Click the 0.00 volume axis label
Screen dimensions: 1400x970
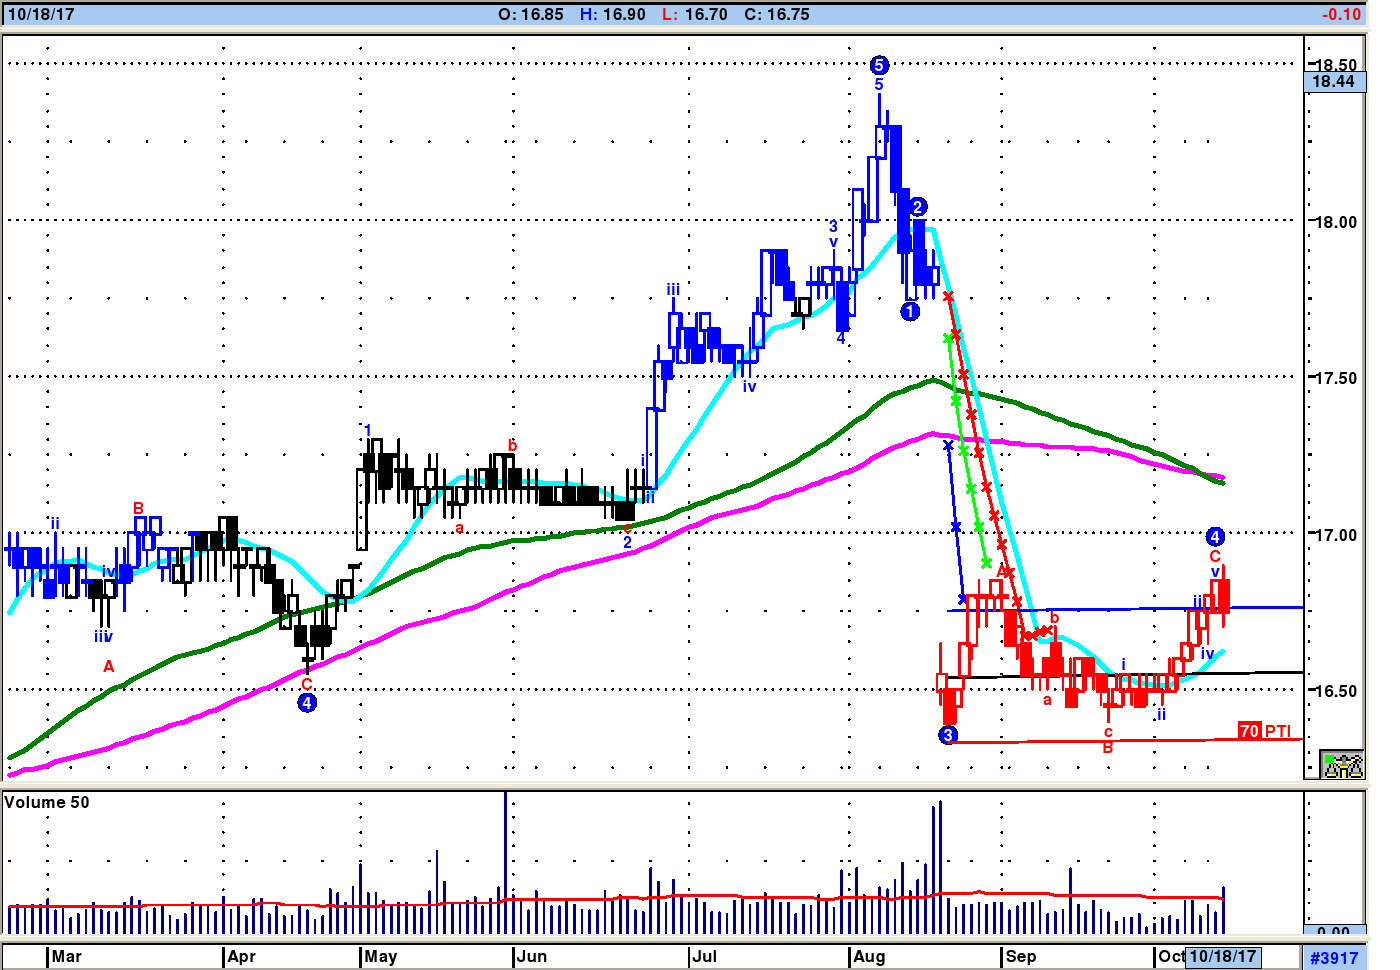(x=1334, y=932)
